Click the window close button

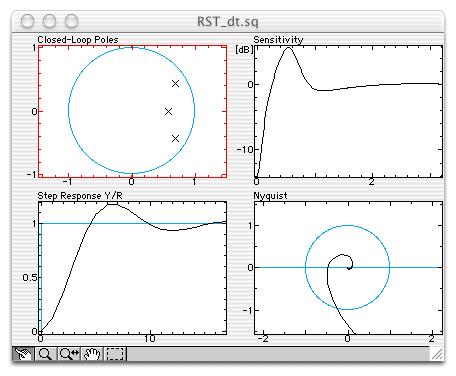(x=27, y=21)
